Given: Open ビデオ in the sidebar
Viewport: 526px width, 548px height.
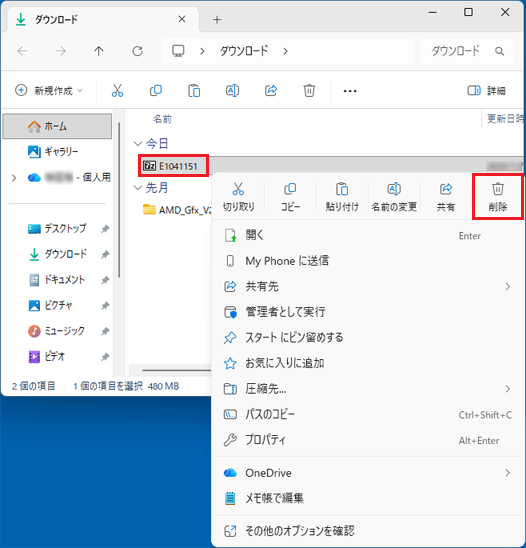Looking at the screenshot, I should coord(57,356).
